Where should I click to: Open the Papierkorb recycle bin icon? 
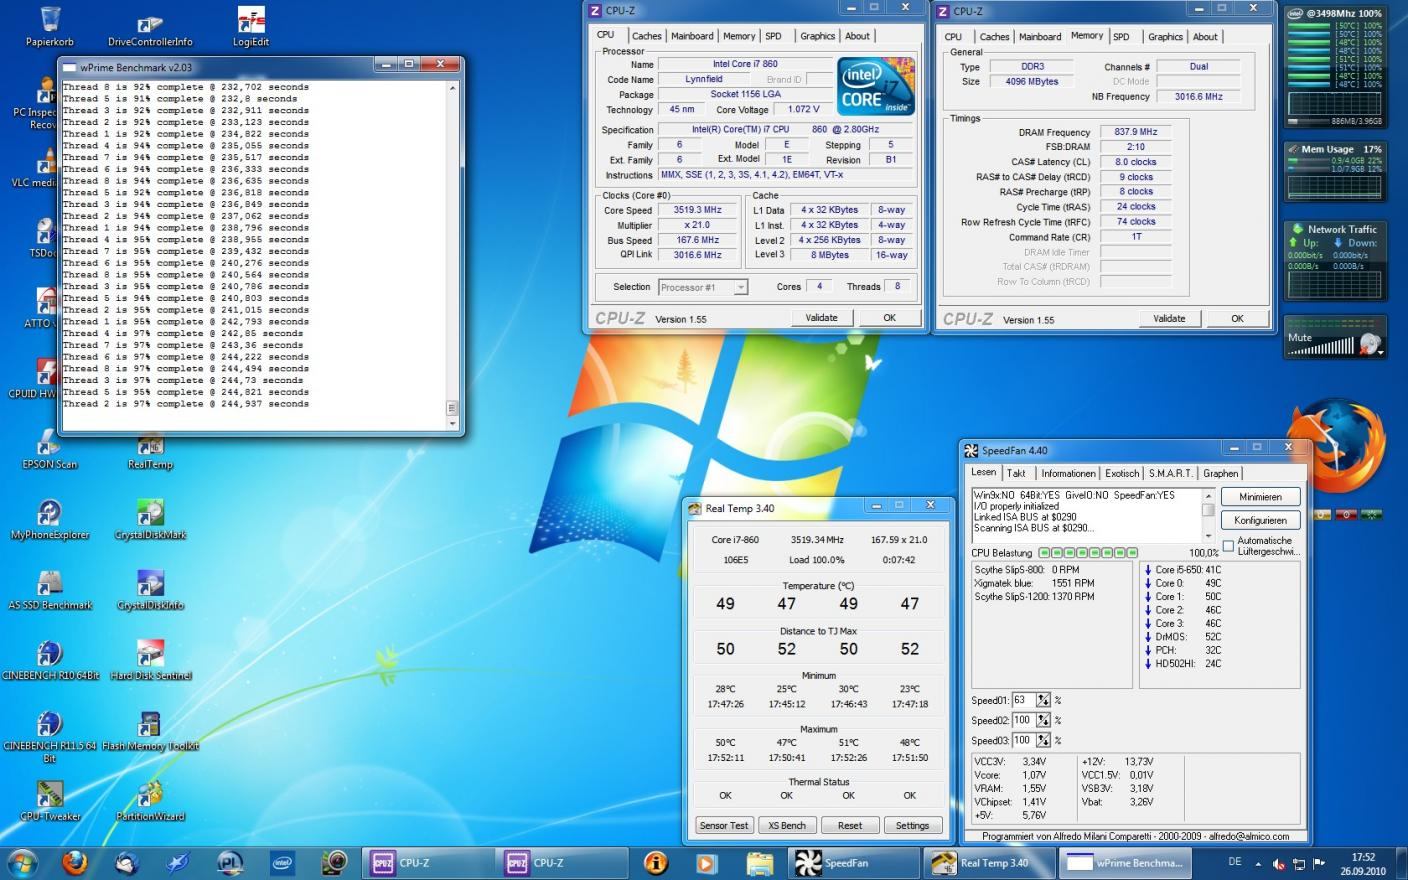[50, 26]
